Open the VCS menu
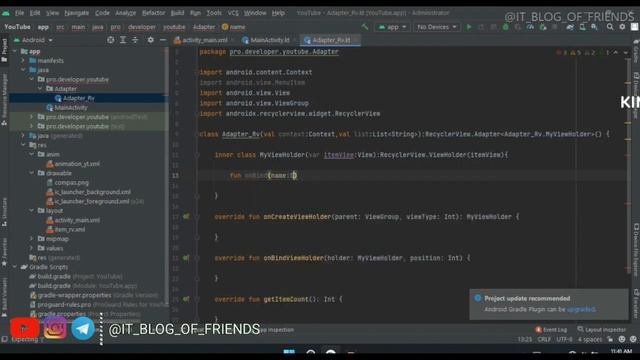This screenshot has width=640, height=360. pos(233,13)
